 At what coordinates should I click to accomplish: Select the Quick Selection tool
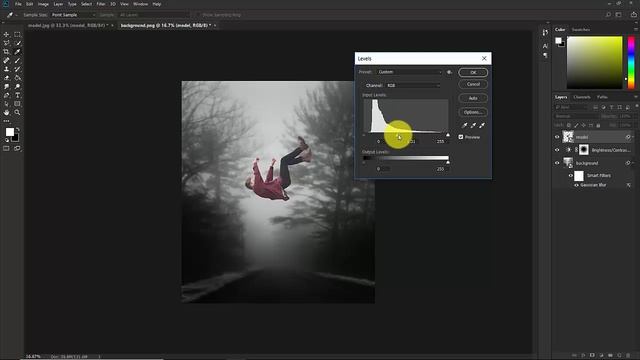pos(17,43)
